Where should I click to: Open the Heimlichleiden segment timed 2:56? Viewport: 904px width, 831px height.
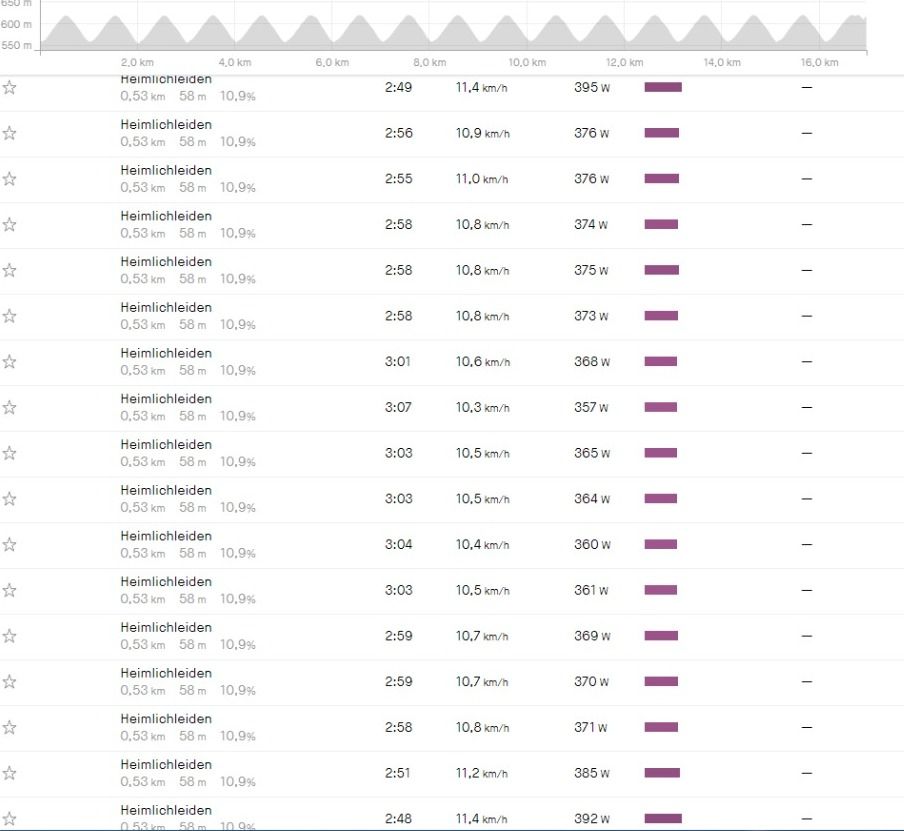point(166,125)
